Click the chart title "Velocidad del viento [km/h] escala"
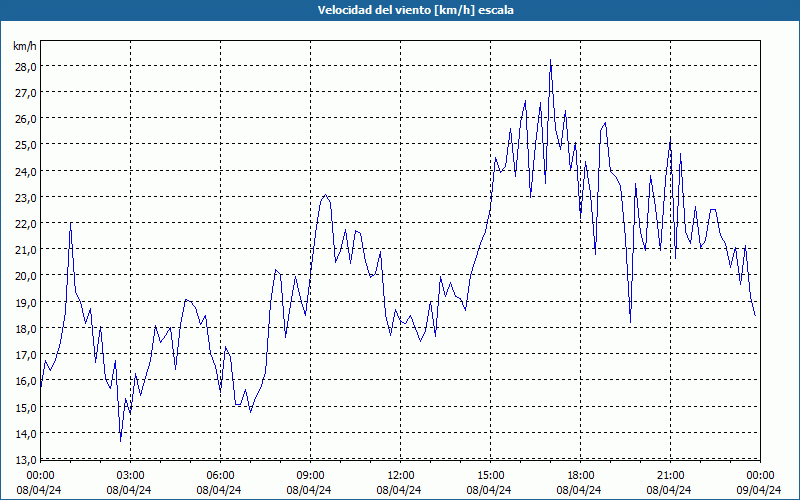 point(415,10)
